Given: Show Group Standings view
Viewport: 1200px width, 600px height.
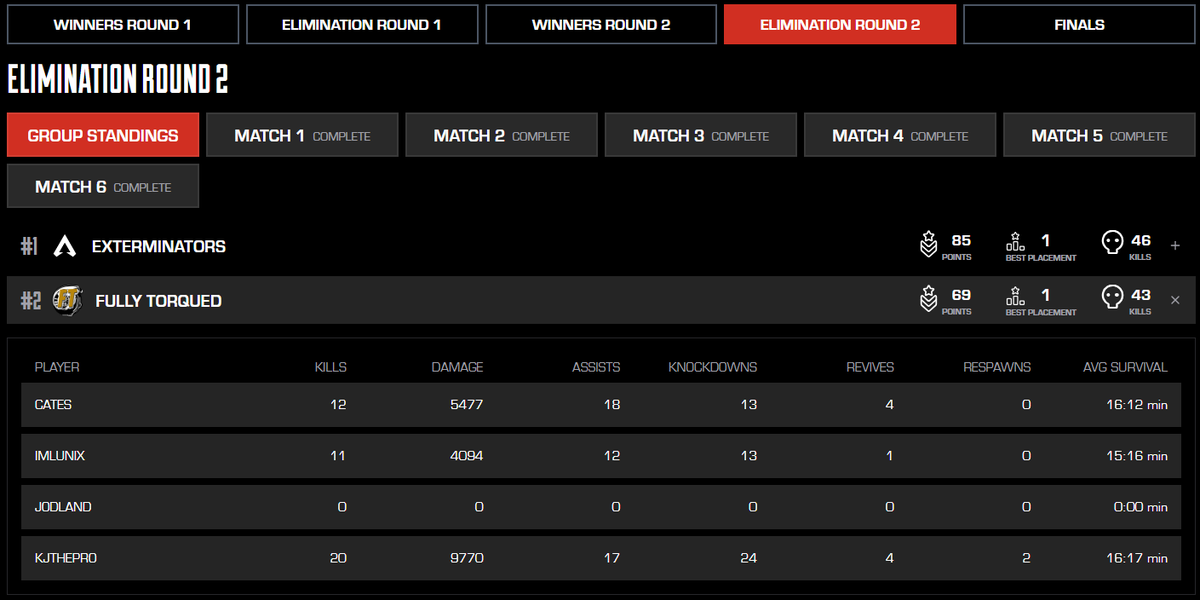Looking at the screenshot, I should [103, 135].
